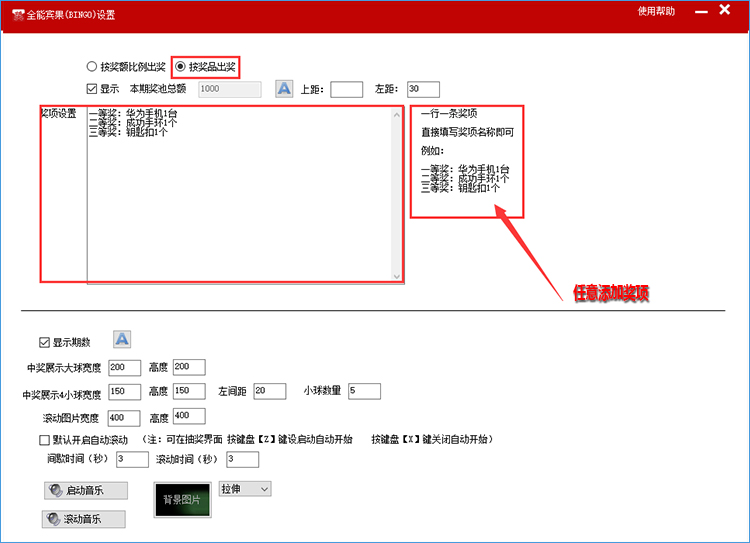Click the 背景图片 background image thumbnail

182,499
